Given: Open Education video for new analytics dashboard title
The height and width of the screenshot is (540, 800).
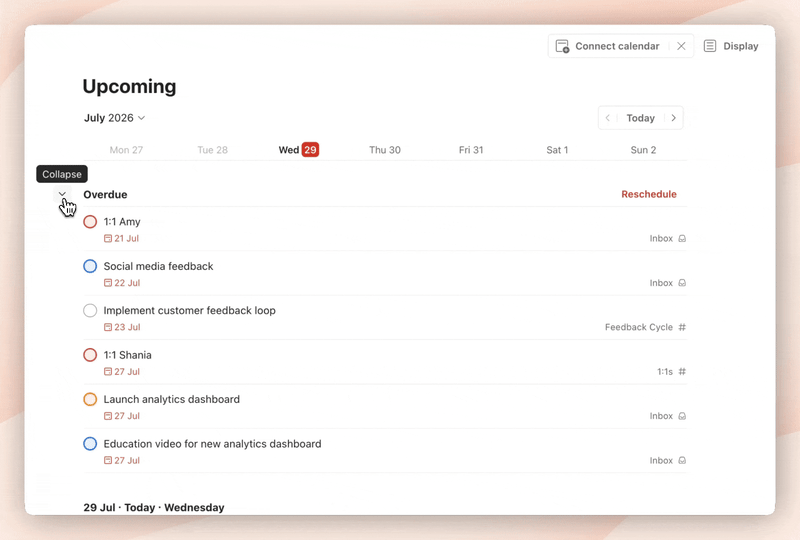Looking at the screenshot, I should 212,444.
